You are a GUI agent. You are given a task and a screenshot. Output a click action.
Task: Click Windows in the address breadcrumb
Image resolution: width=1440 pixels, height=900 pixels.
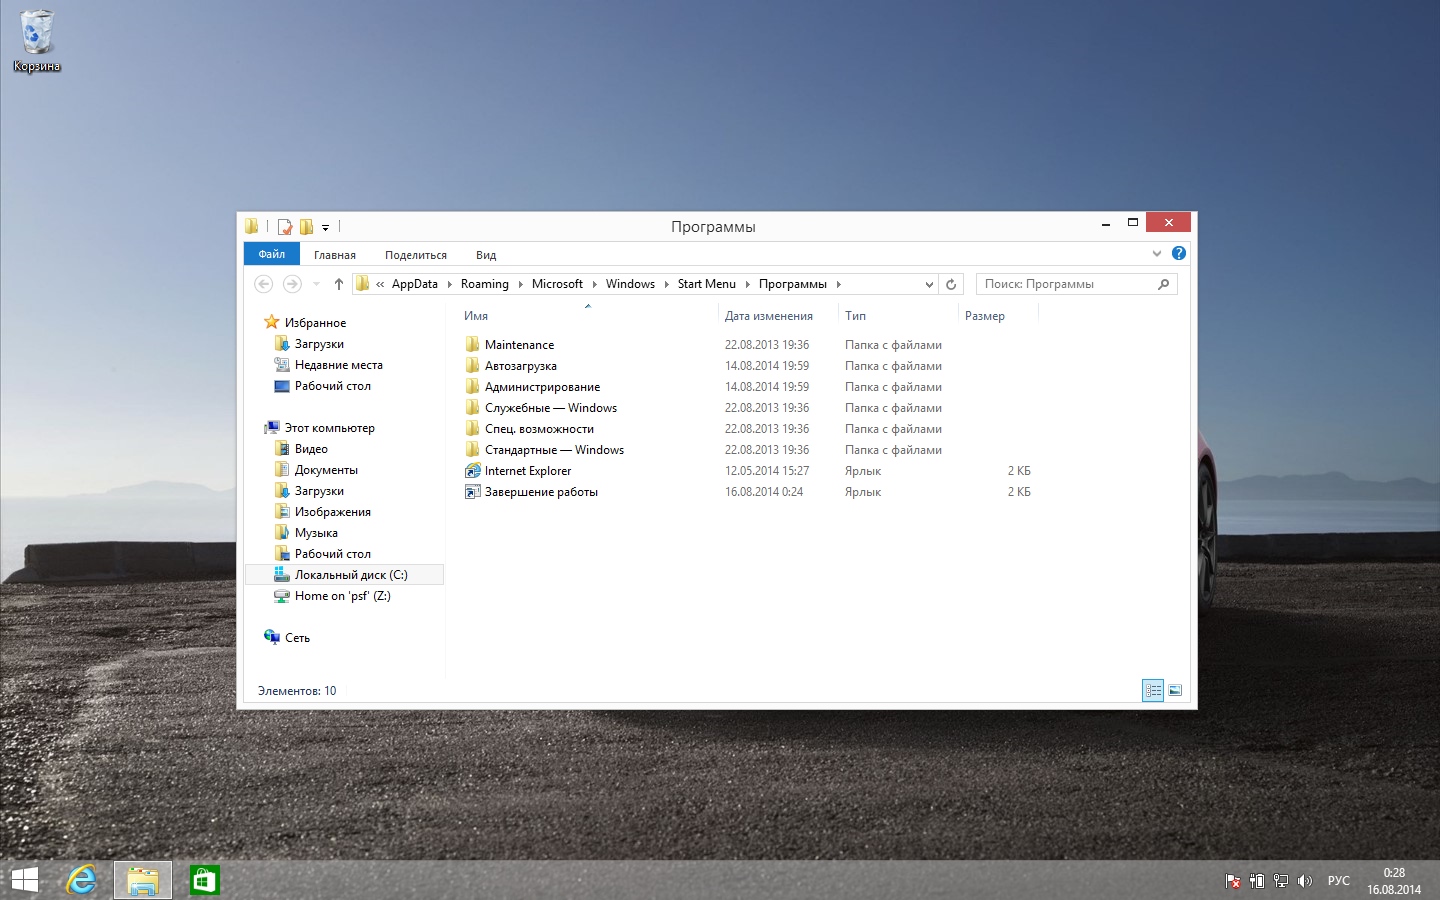pos(630,284)
